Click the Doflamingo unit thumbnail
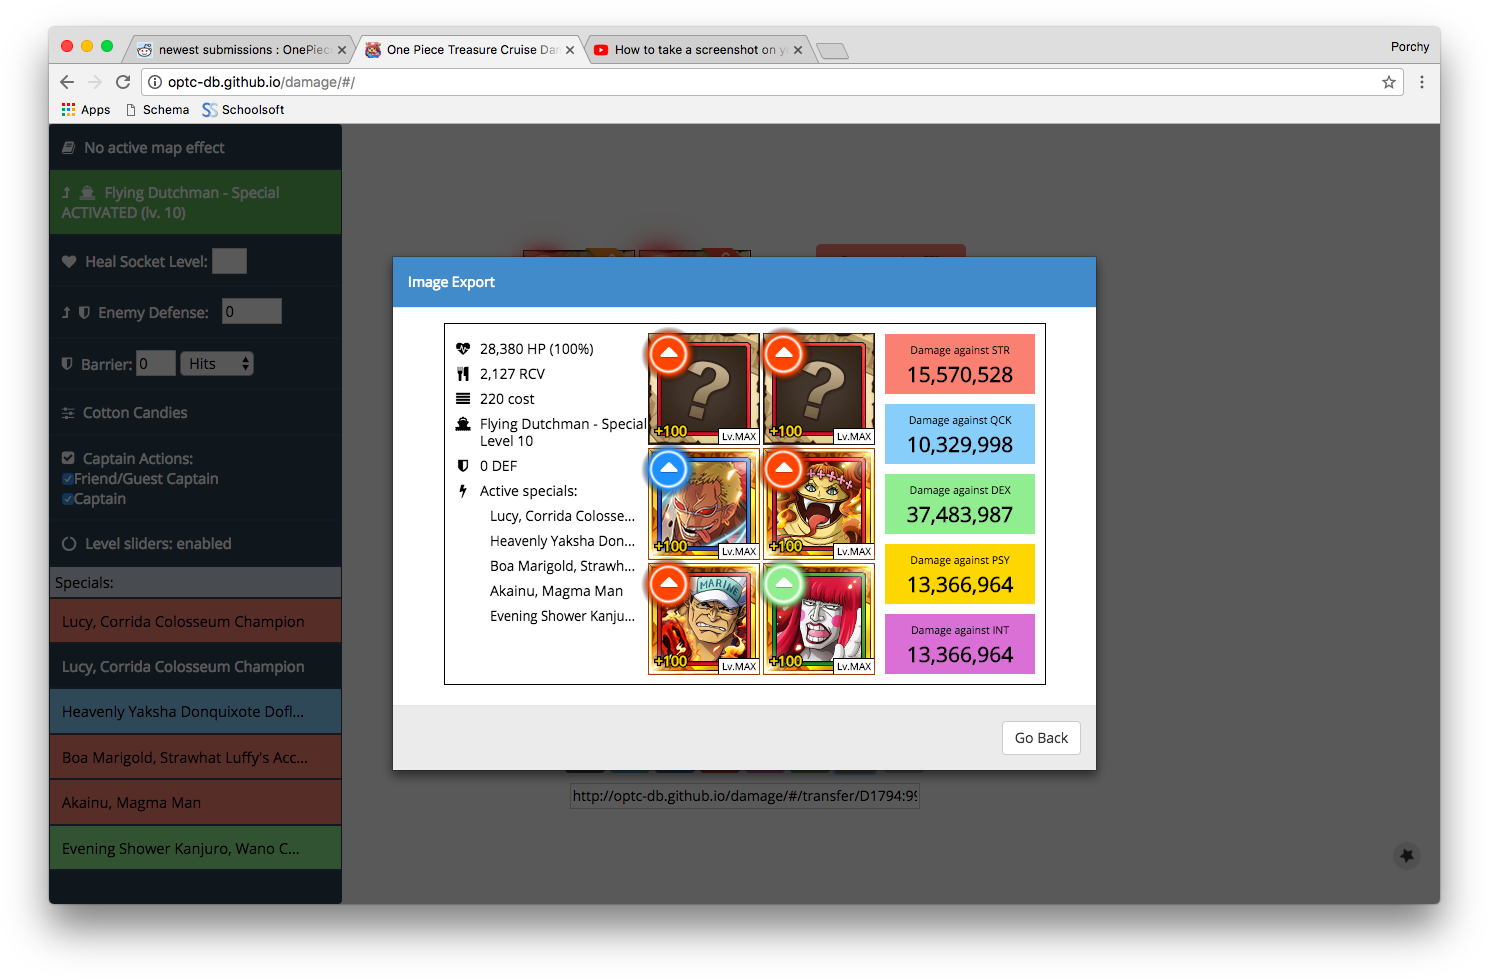The image size is (1488, 978). click(x=704, y=504)
